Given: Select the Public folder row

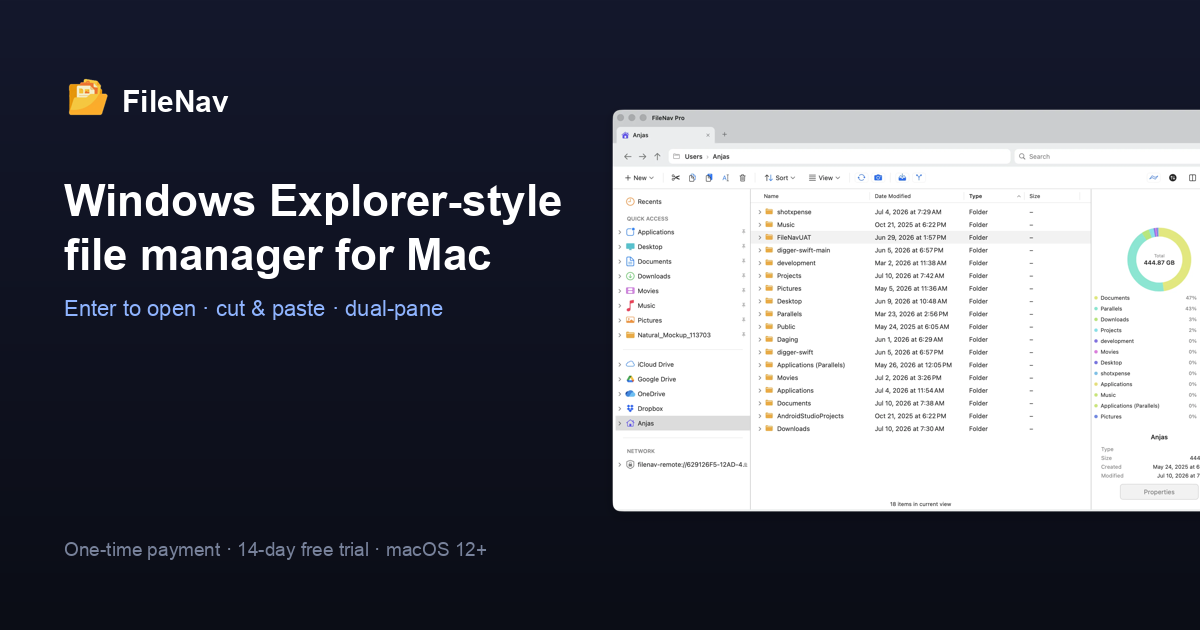Looking at the screenshot, I should click(x=920, y=327).
